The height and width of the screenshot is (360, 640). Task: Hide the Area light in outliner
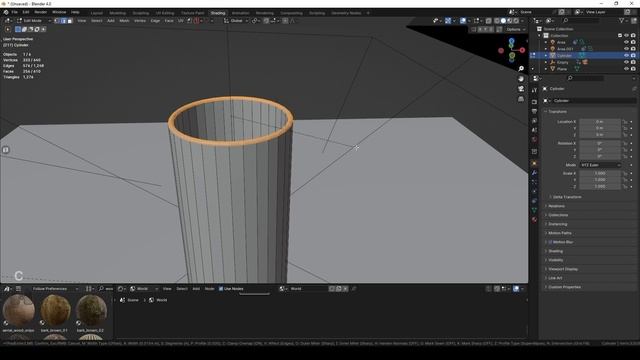click(626, 42)
